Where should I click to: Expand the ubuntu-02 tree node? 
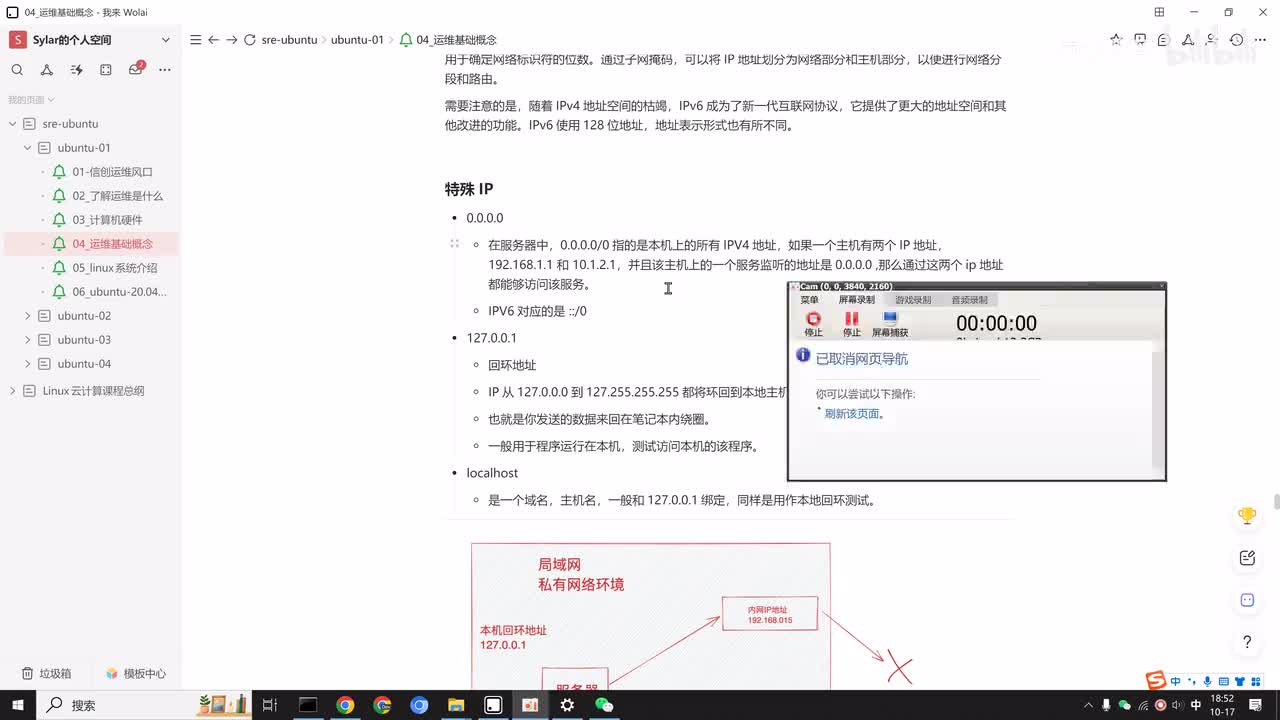pyautogui.click(x=28, y=316)
